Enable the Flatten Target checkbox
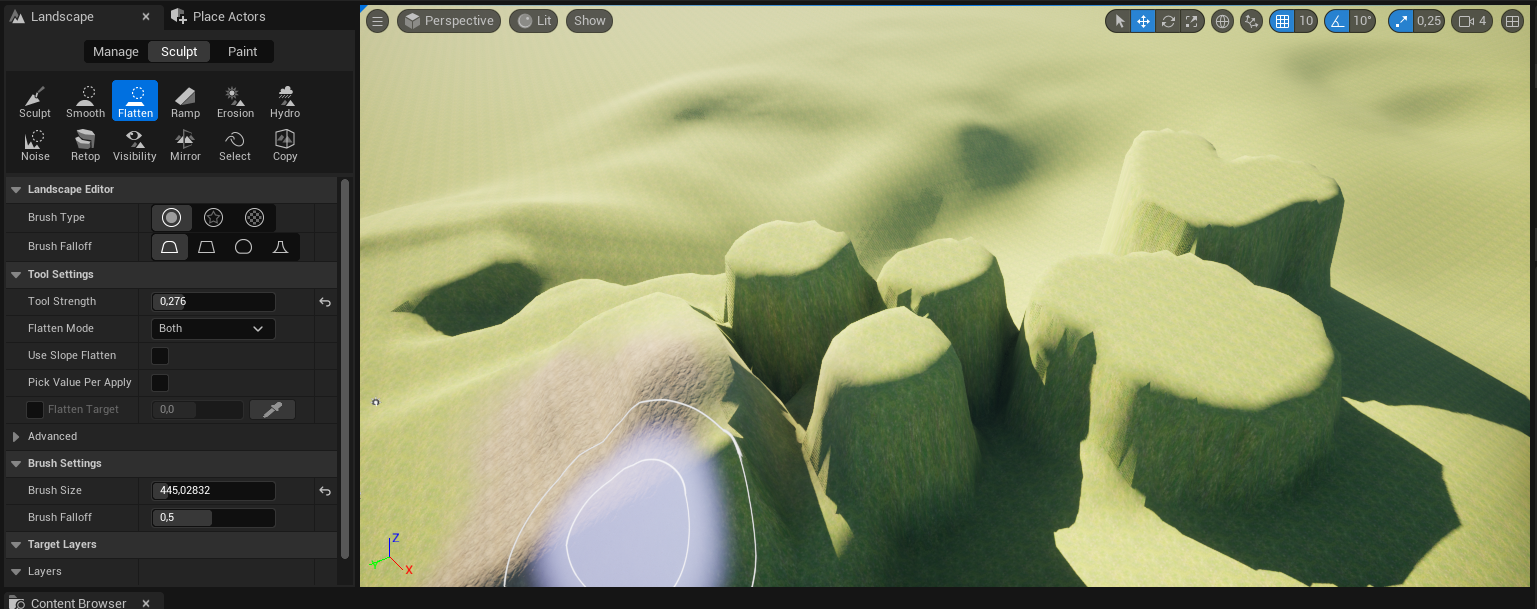Screen dimensions: 1537x609 click(35, 410)
